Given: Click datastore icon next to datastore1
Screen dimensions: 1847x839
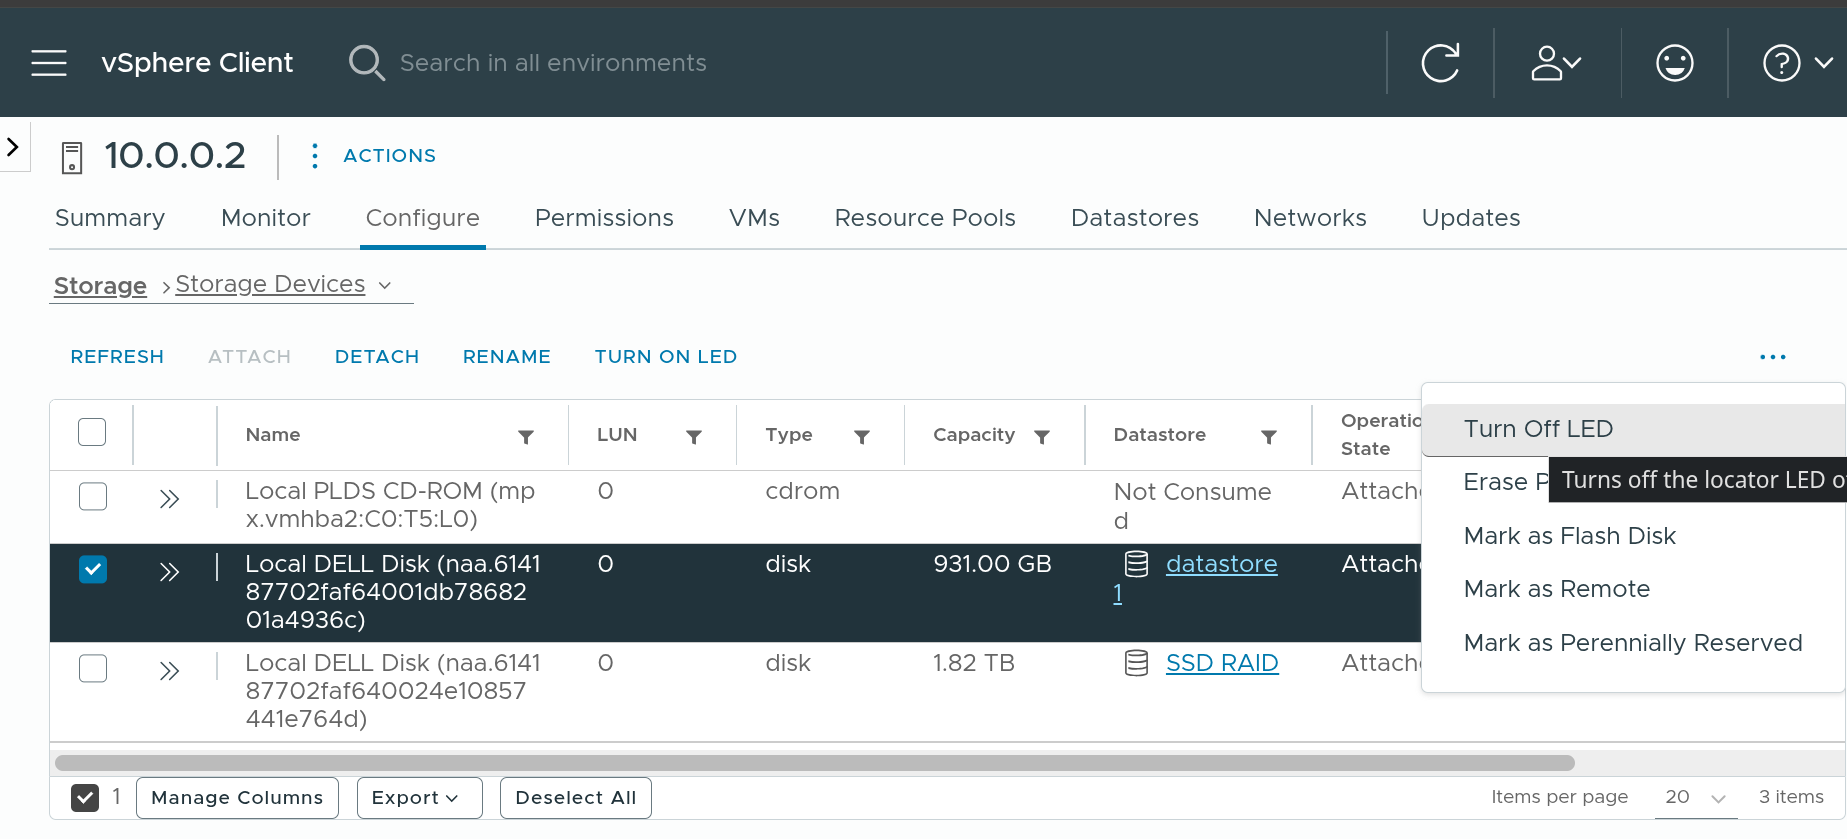Looking at the screenshot, I should tap(1136, 564).
